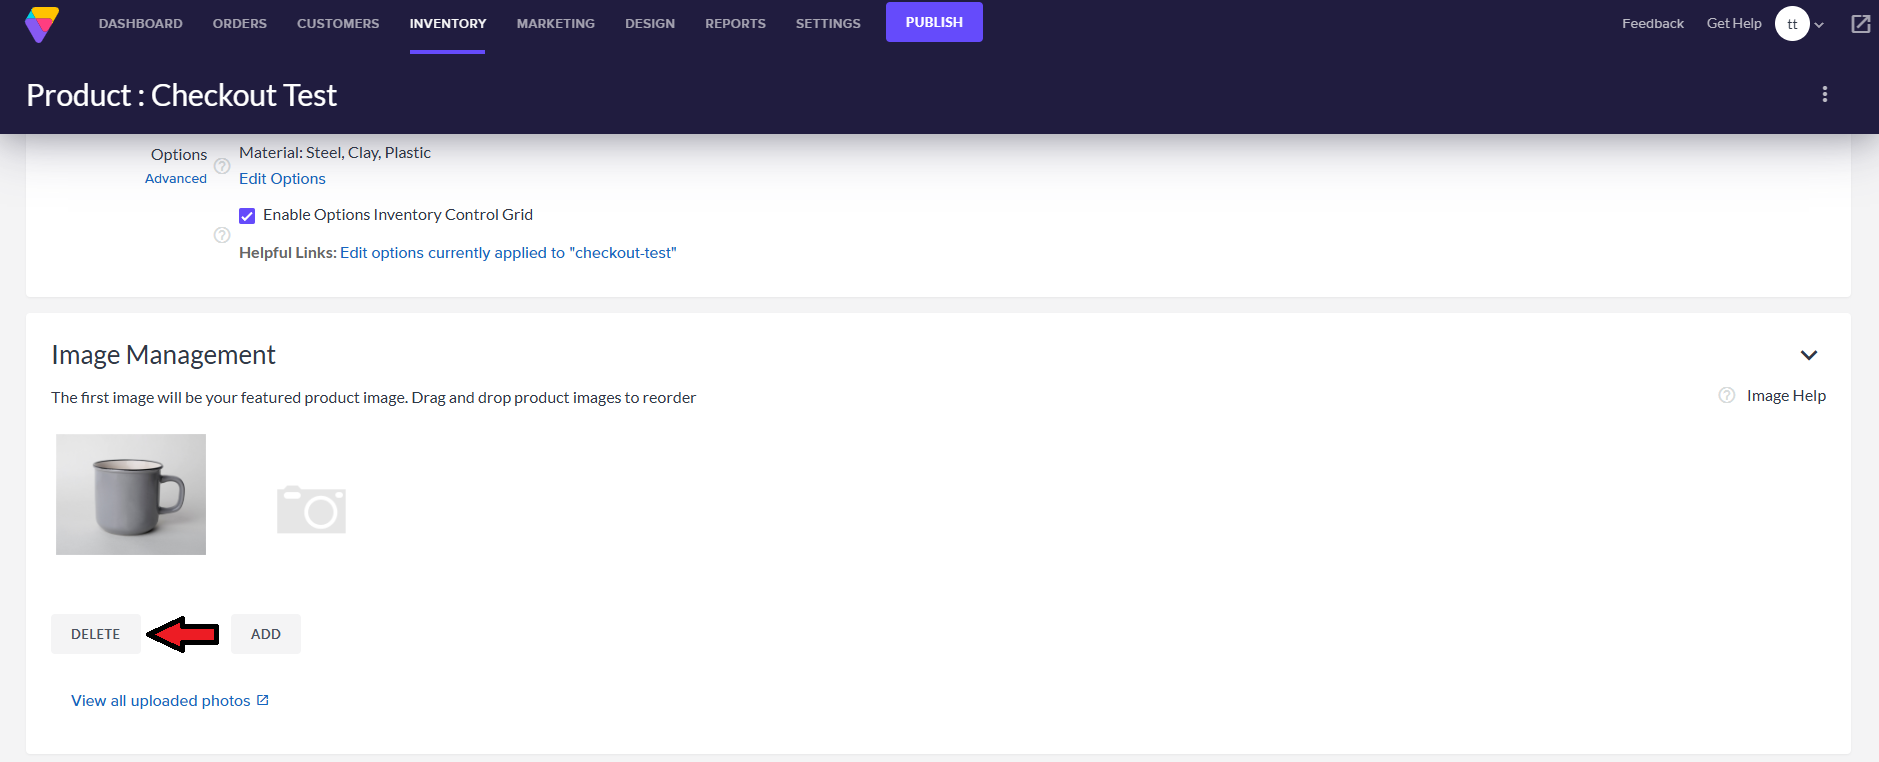
Task: Click the help icon beside Options
Action: (222, 166)
